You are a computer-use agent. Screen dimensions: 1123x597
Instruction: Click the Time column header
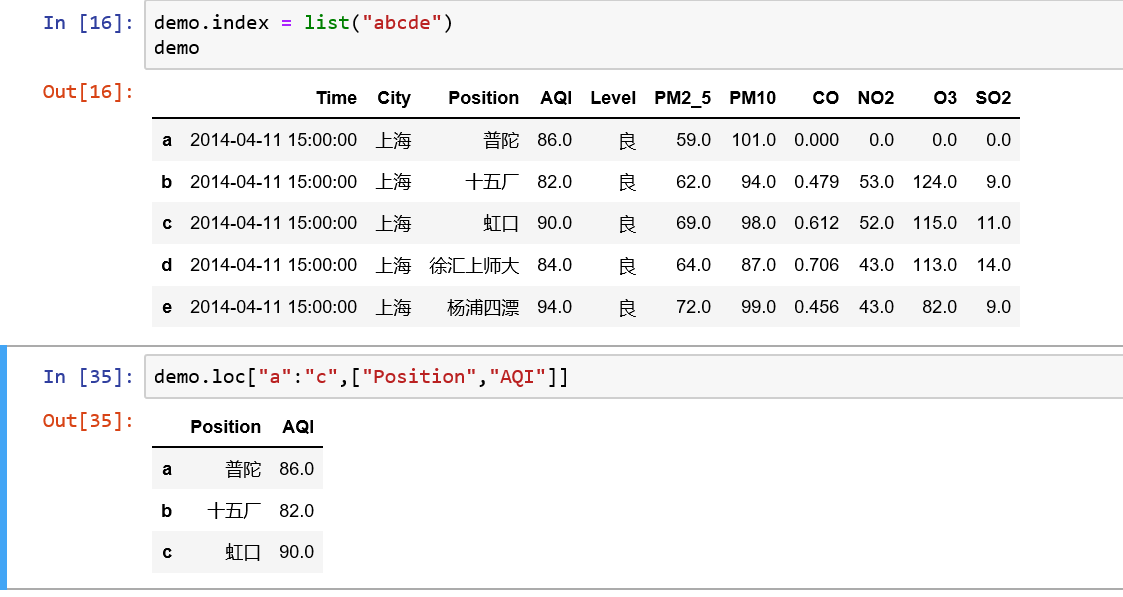[336, 98]
